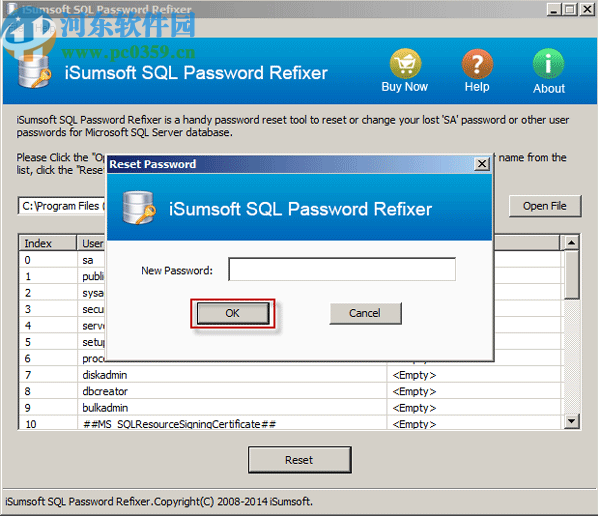Focus the New Password input field
The image size is (598, 518).
(342, 269)
